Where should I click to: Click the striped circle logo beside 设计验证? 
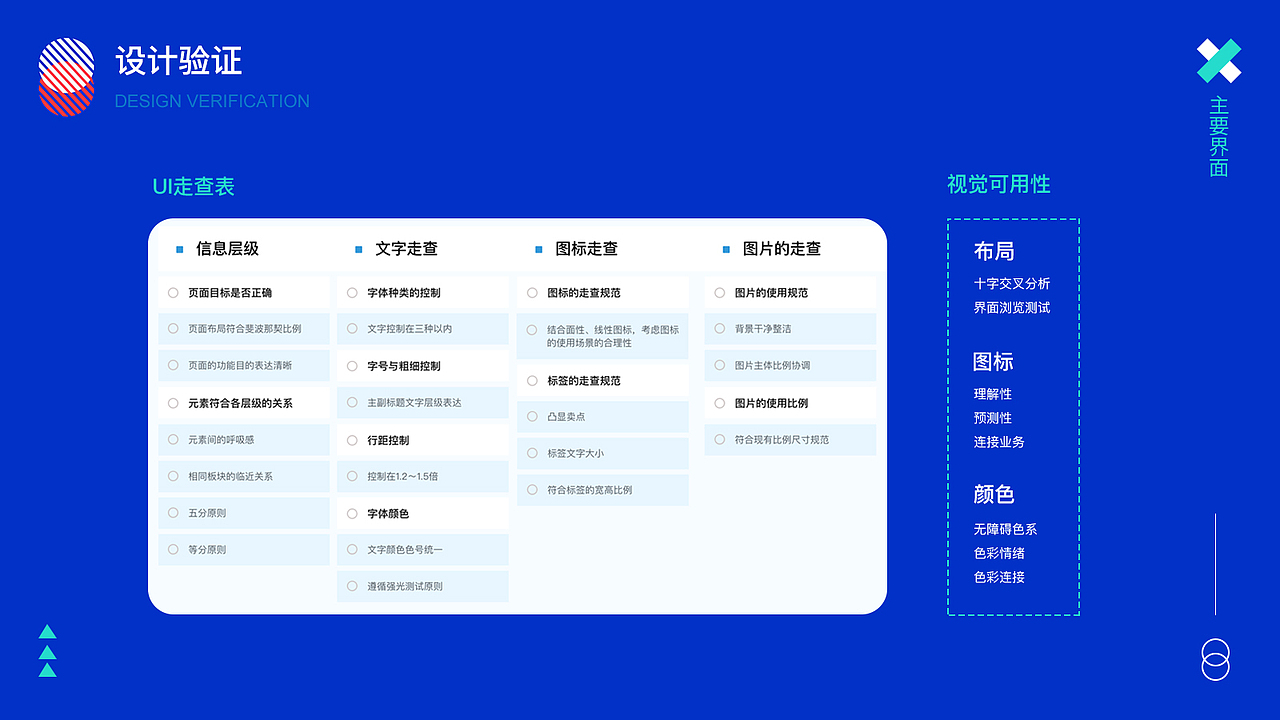67,76
